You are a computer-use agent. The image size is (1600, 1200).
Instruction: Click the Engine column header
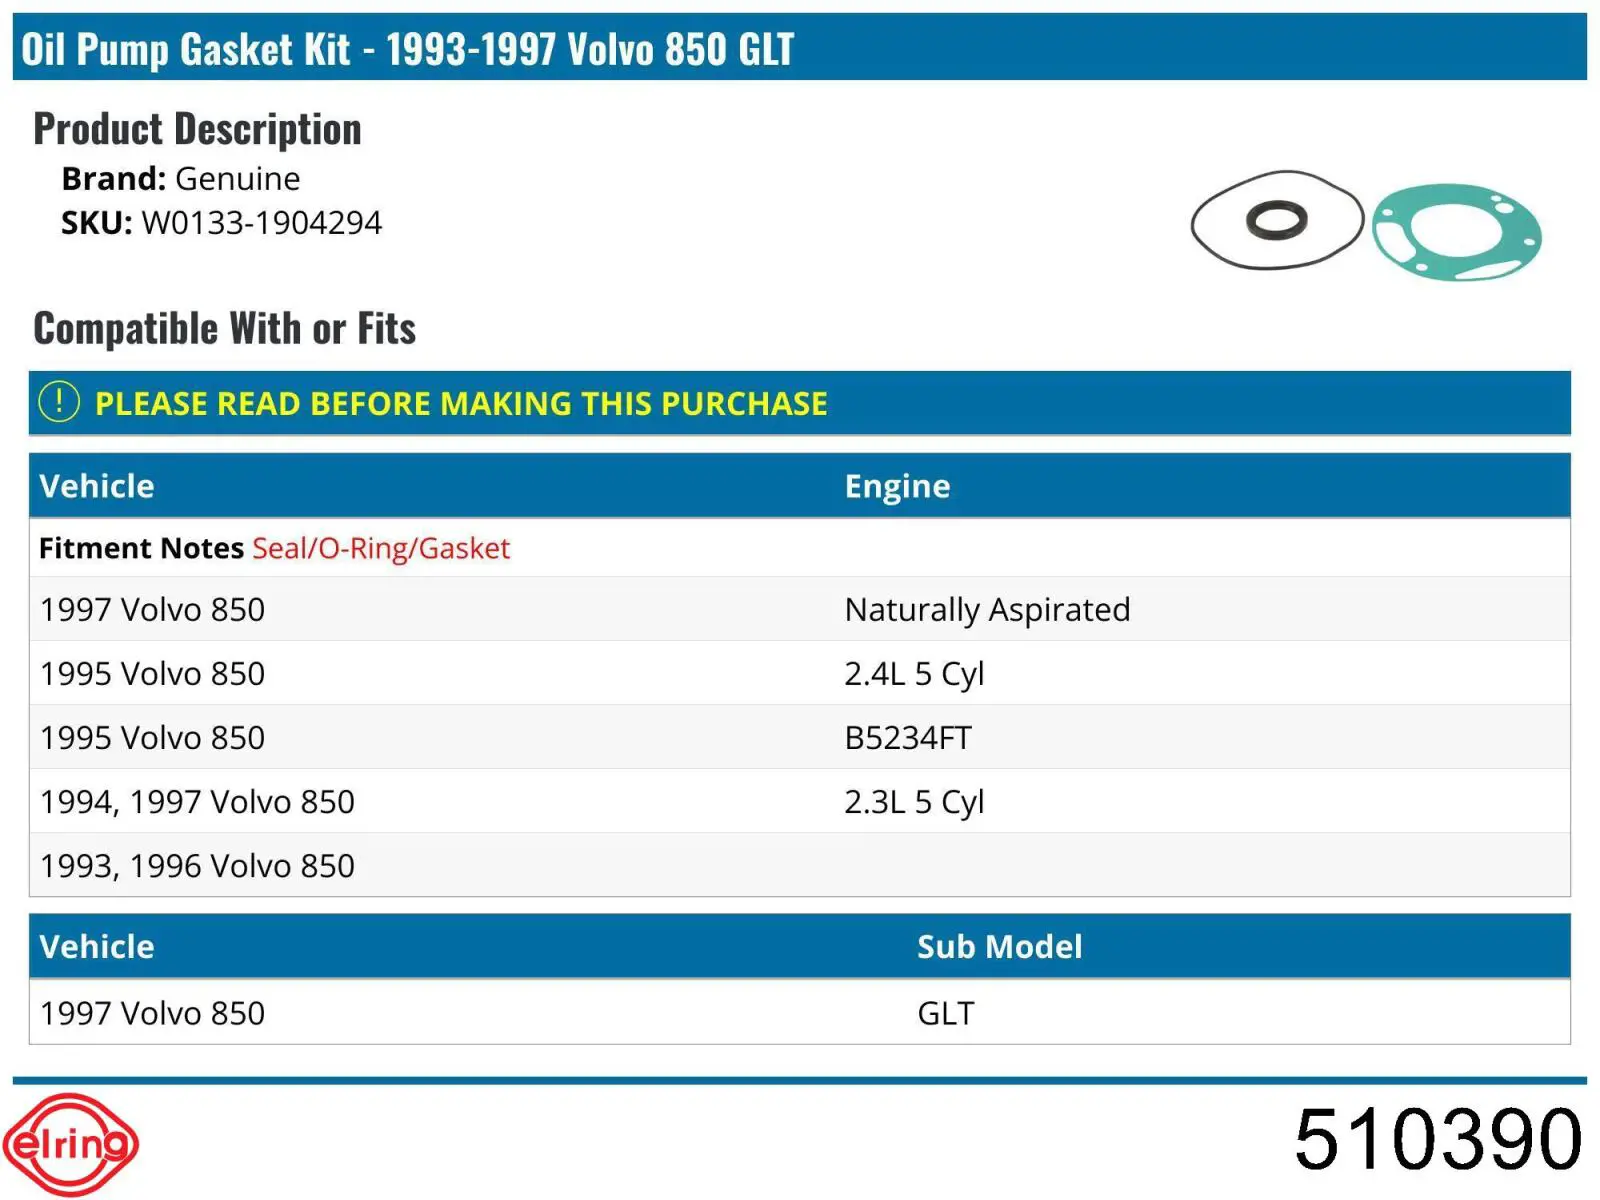click(x=897, y=486)
